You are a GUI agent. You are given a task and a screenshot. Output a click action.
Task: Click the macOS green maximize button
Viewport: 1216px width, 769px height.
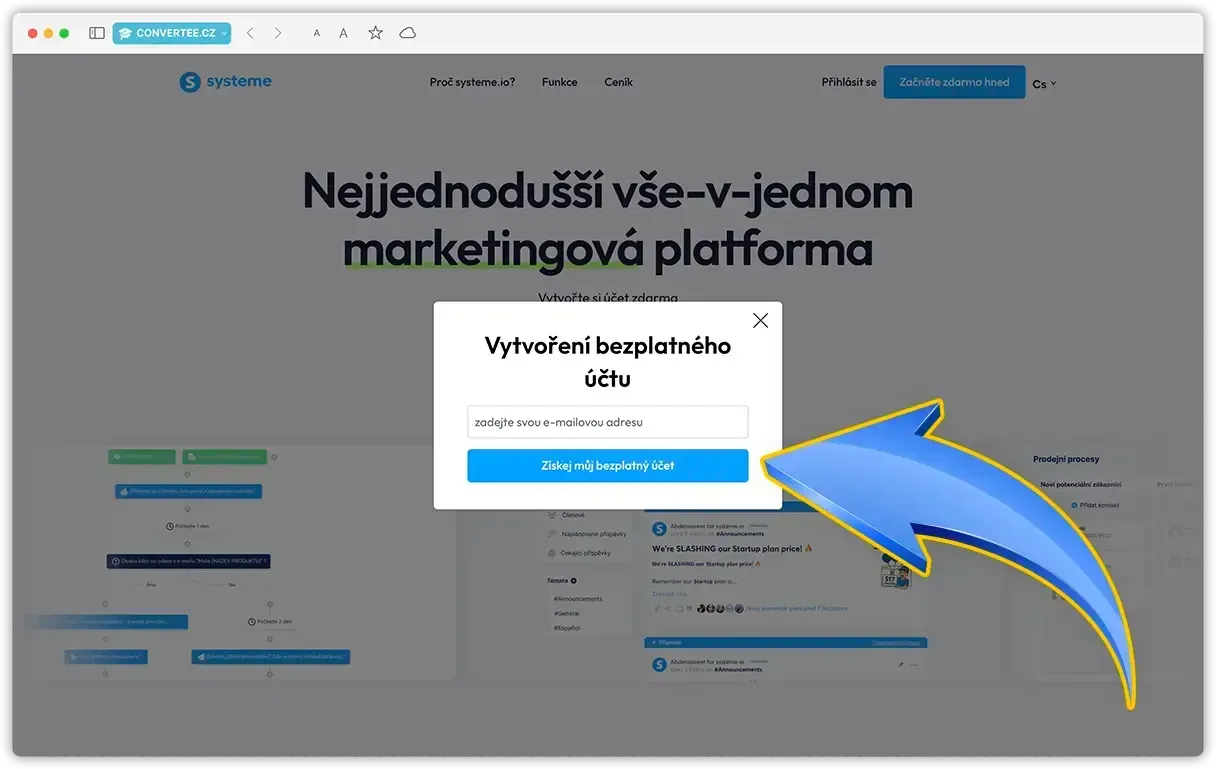click(x=64, y=33)
